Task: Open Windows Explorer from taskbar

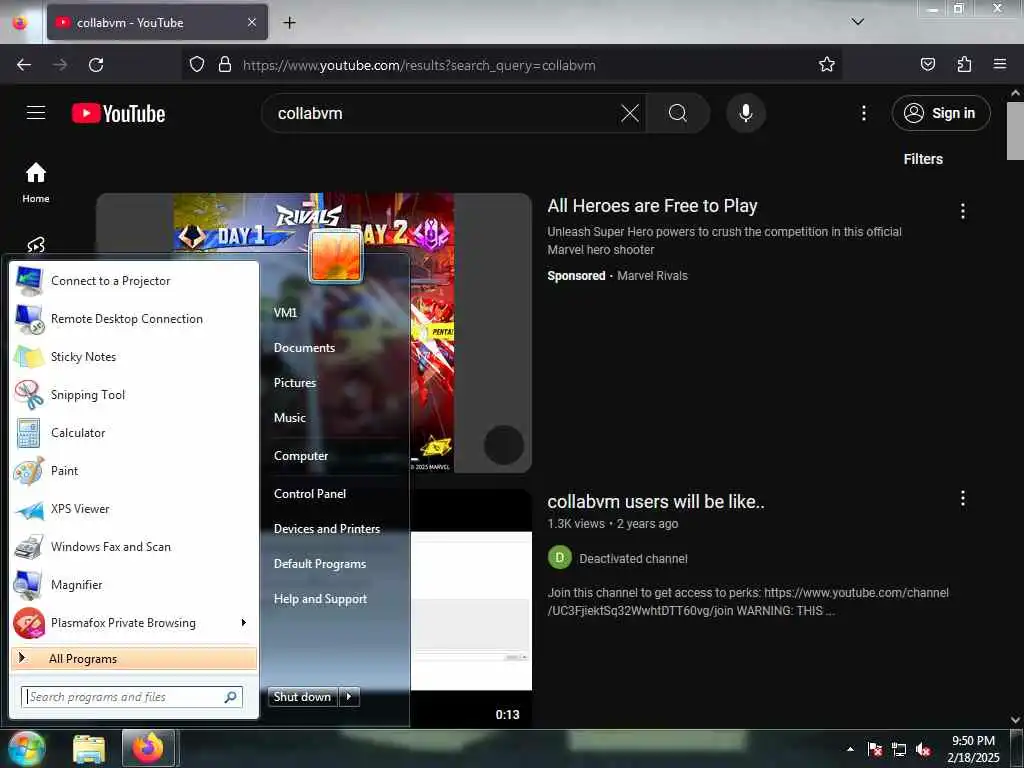Action: click(x=89, y=748)
